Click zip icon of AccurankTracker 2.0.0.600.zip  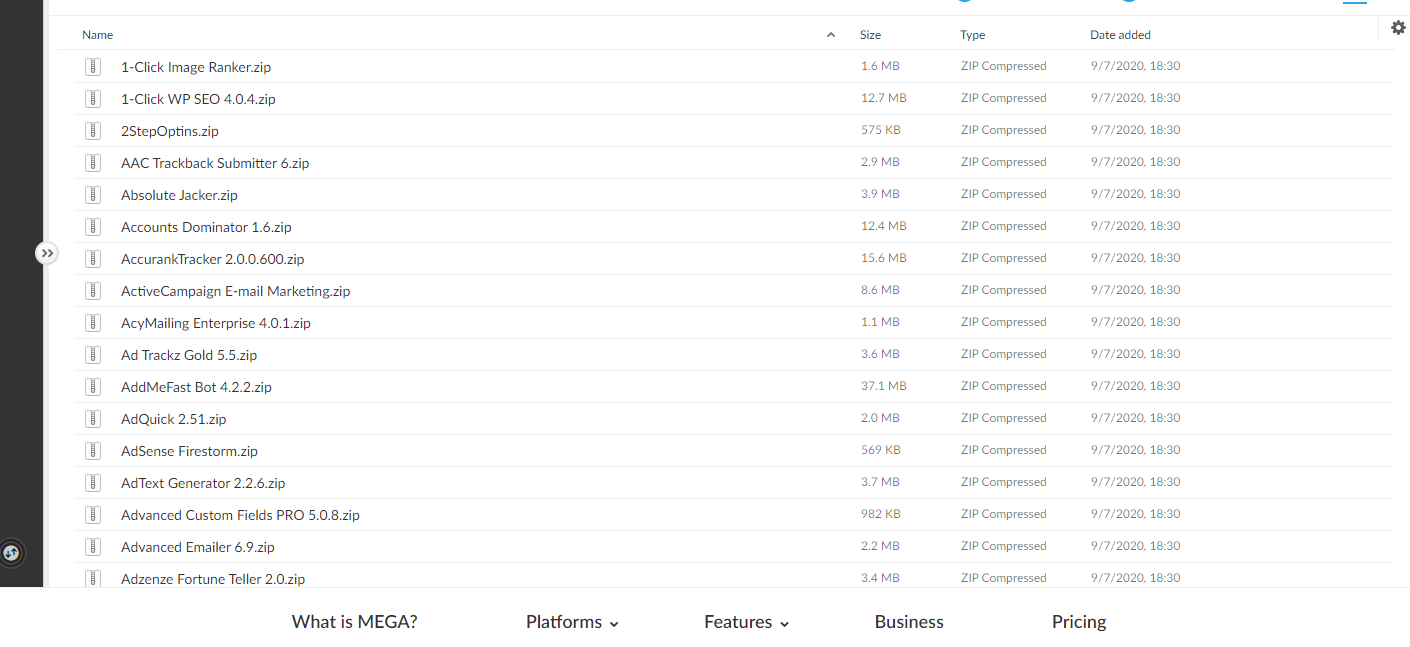(x=93, y=259)
